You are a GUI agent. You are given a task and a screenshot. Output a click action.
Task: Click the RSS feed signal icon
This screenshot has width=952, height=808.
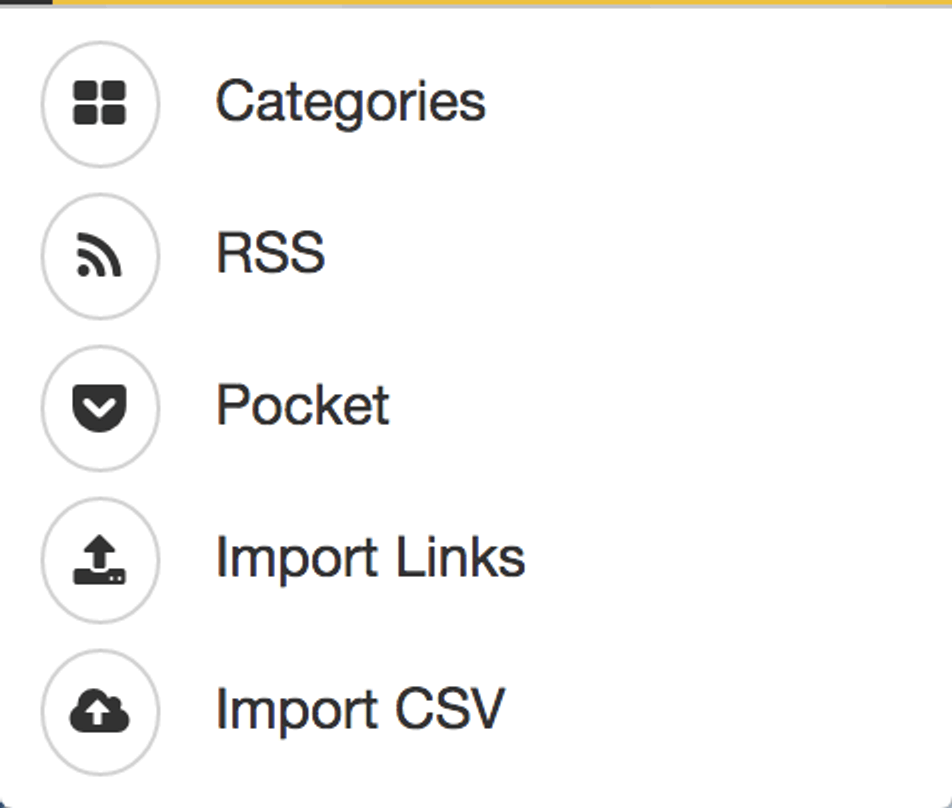(100, 255)
